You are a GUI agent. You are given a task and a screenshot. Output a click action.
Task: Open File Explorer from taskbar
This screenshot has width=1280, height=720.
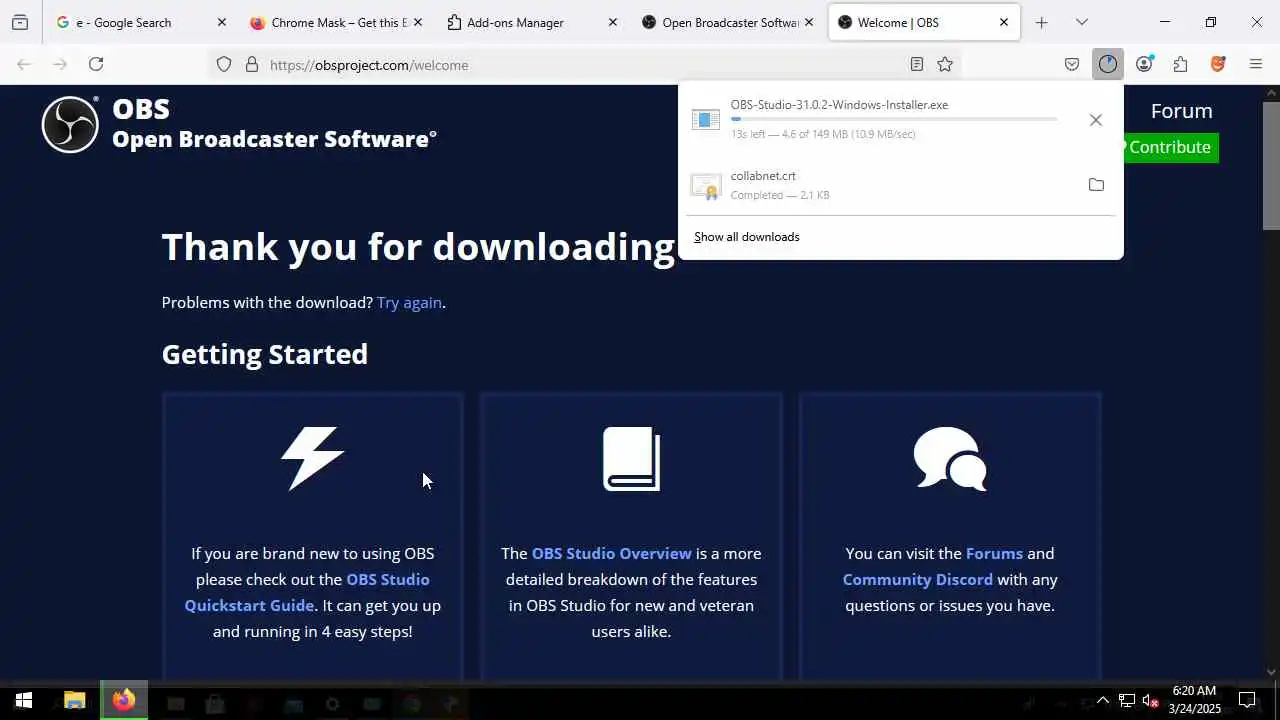tap(75, 701)
